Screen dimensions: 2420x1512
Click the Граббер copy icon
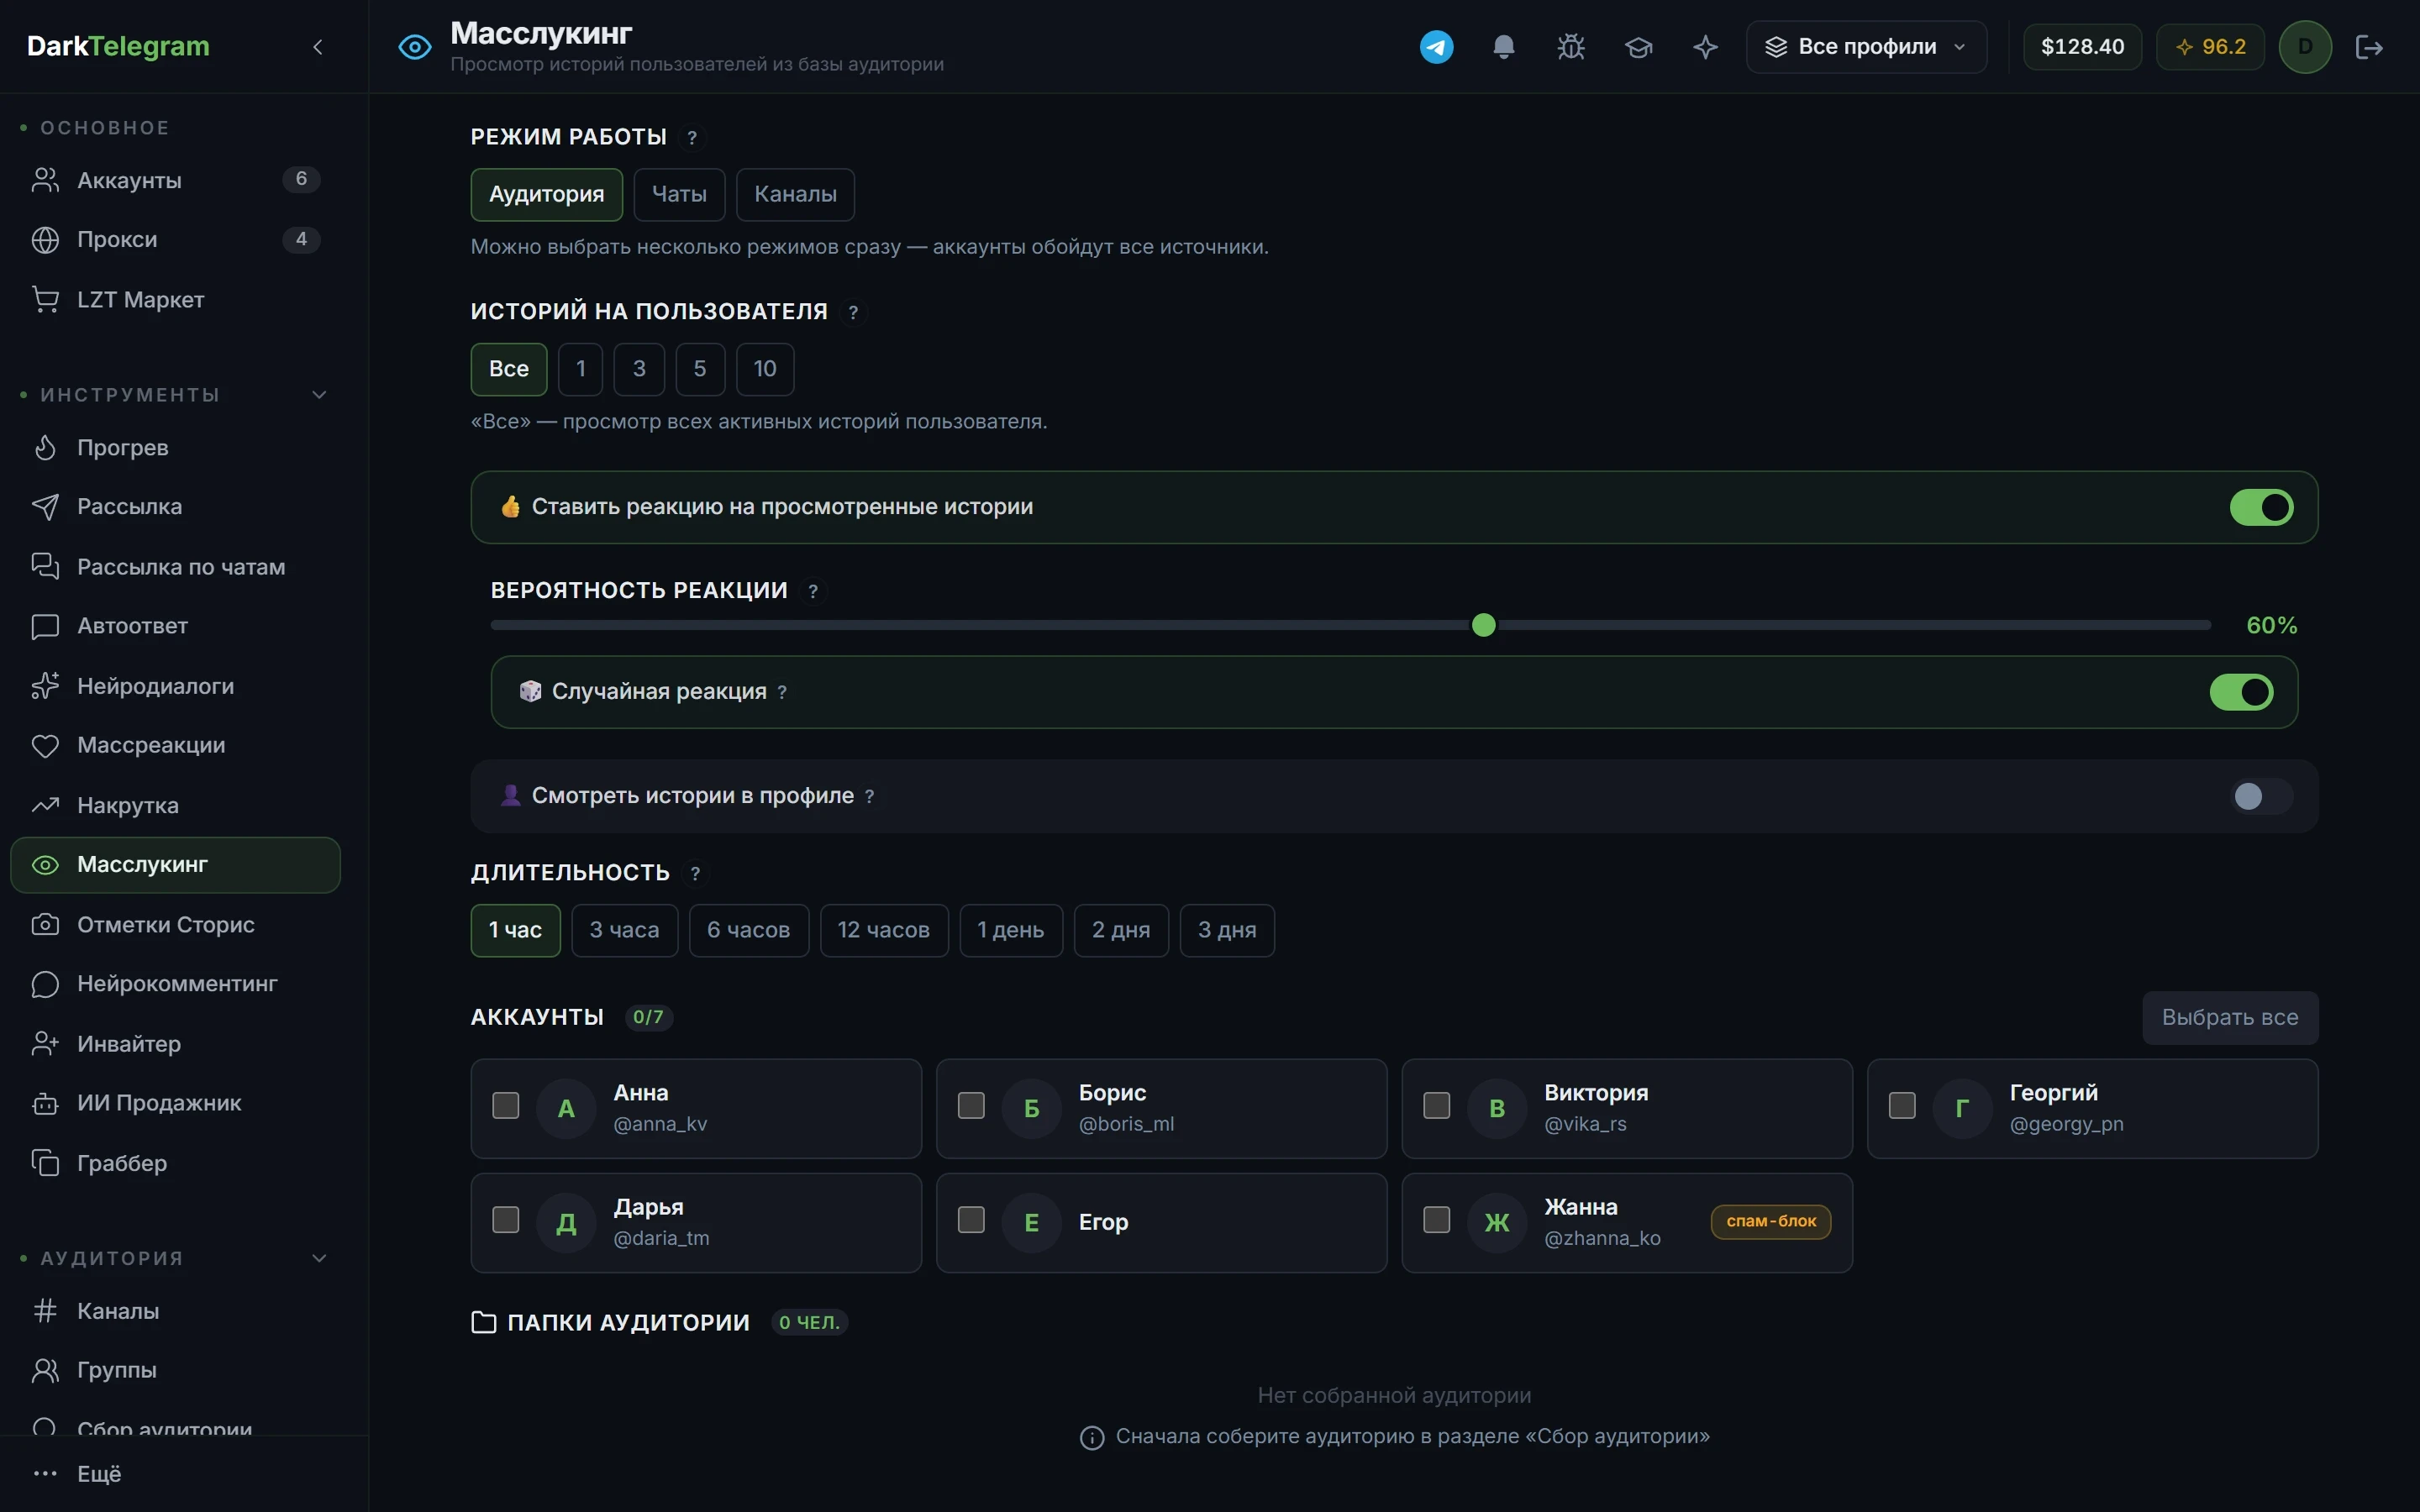(45, 1163)
